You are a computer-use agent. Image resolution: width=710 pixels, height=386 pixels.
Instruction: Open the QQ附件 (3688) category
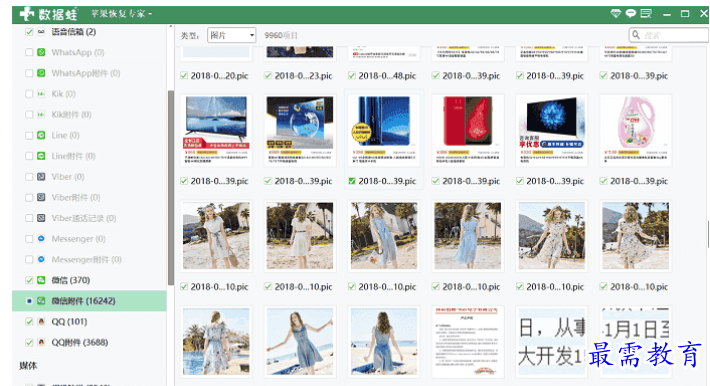coord(80,343)
